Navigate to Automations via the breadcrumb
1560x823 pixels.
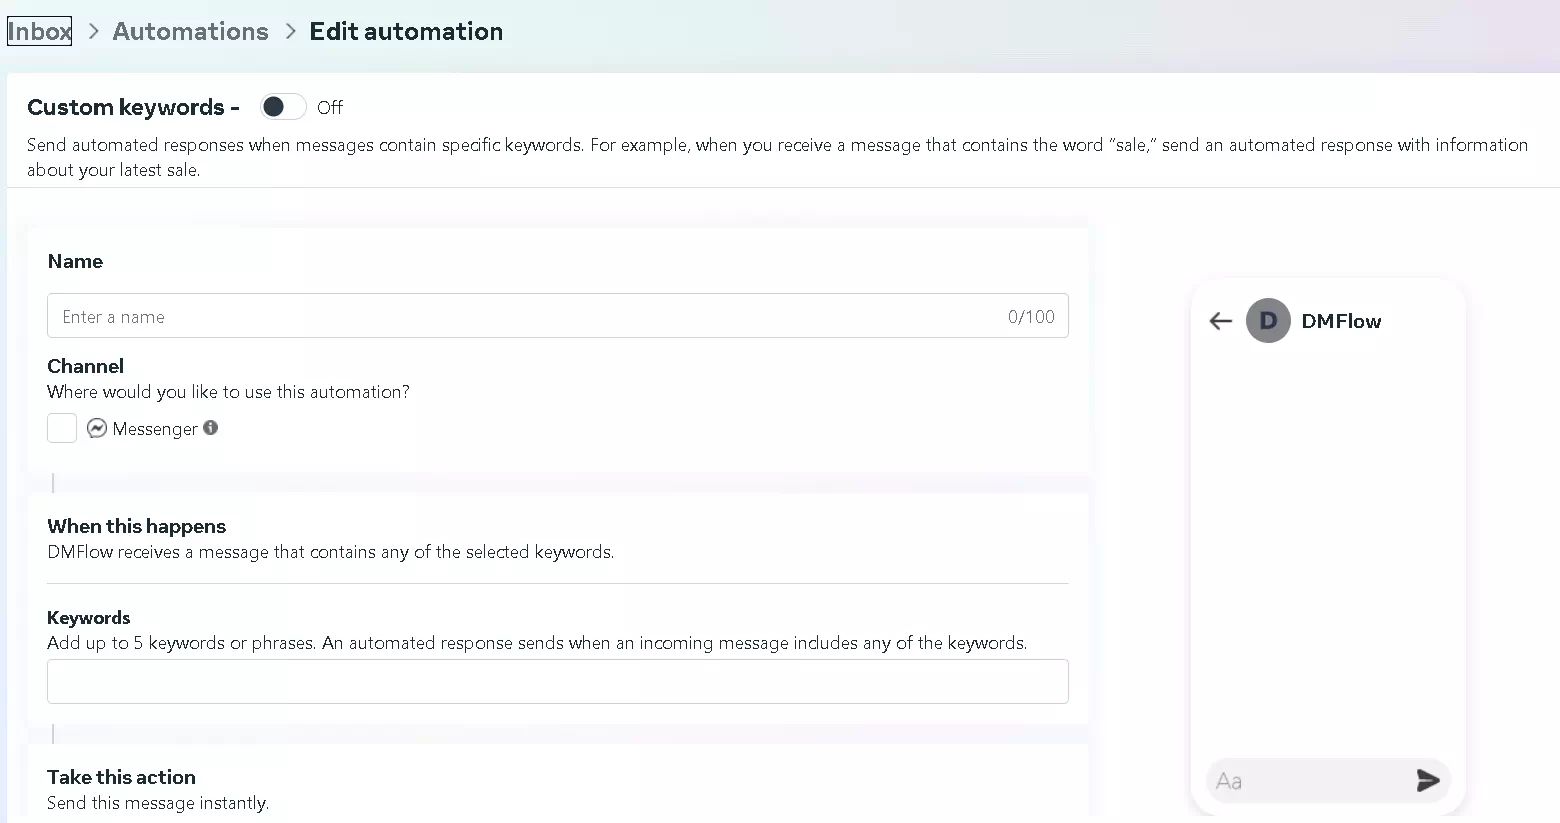(190, 31)
